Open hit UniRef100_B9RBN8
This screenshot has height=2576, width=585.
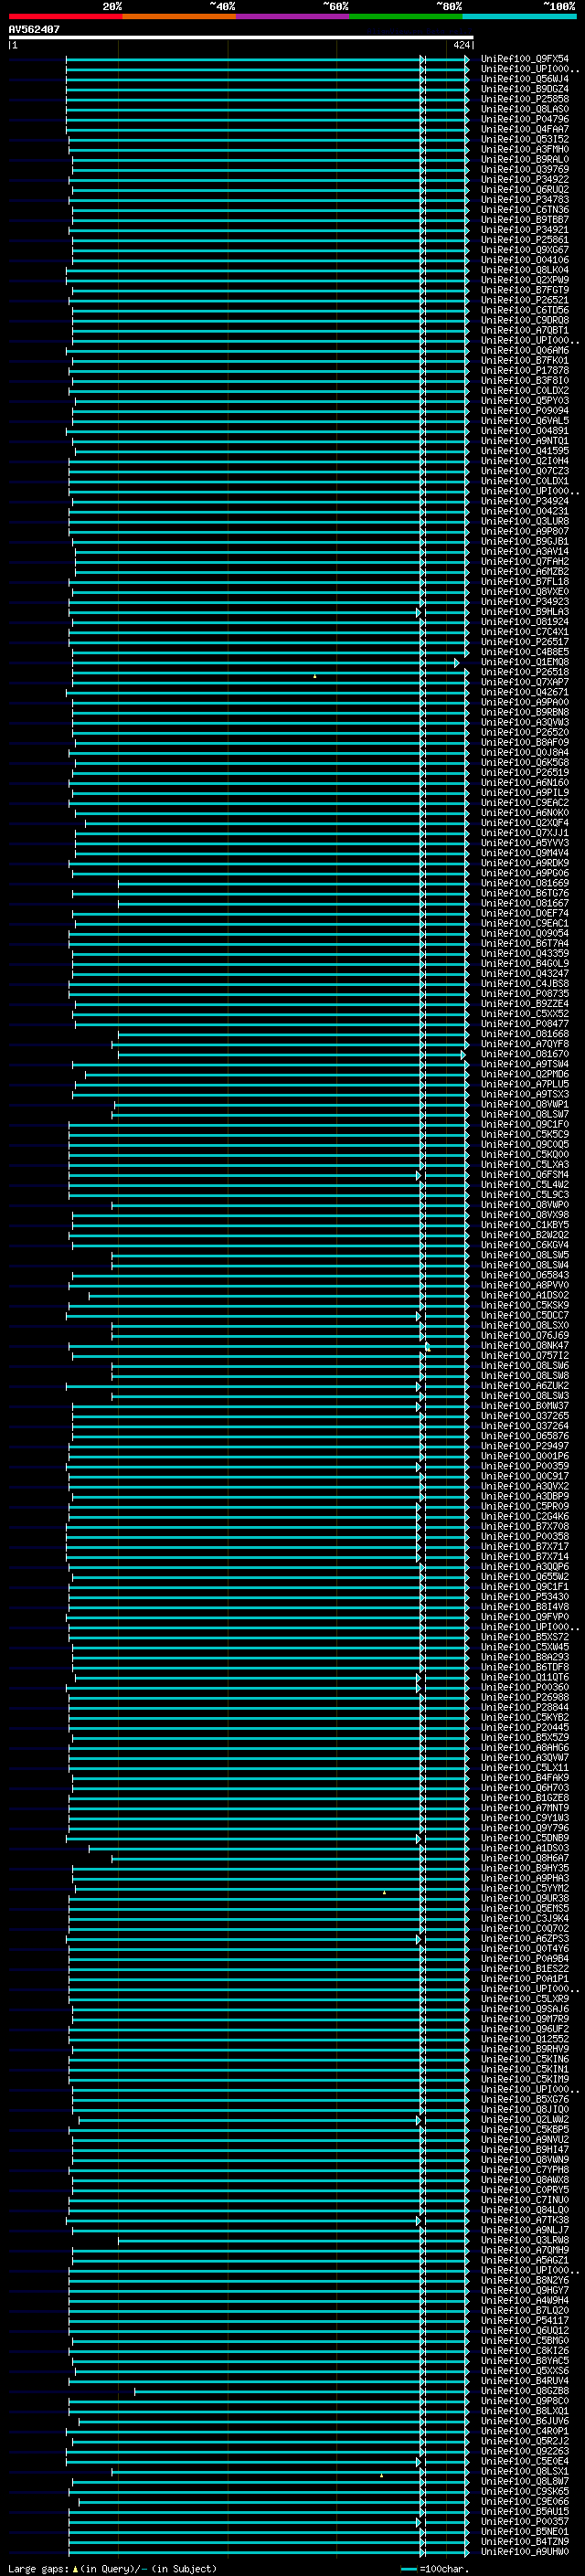tap(525, 712)
